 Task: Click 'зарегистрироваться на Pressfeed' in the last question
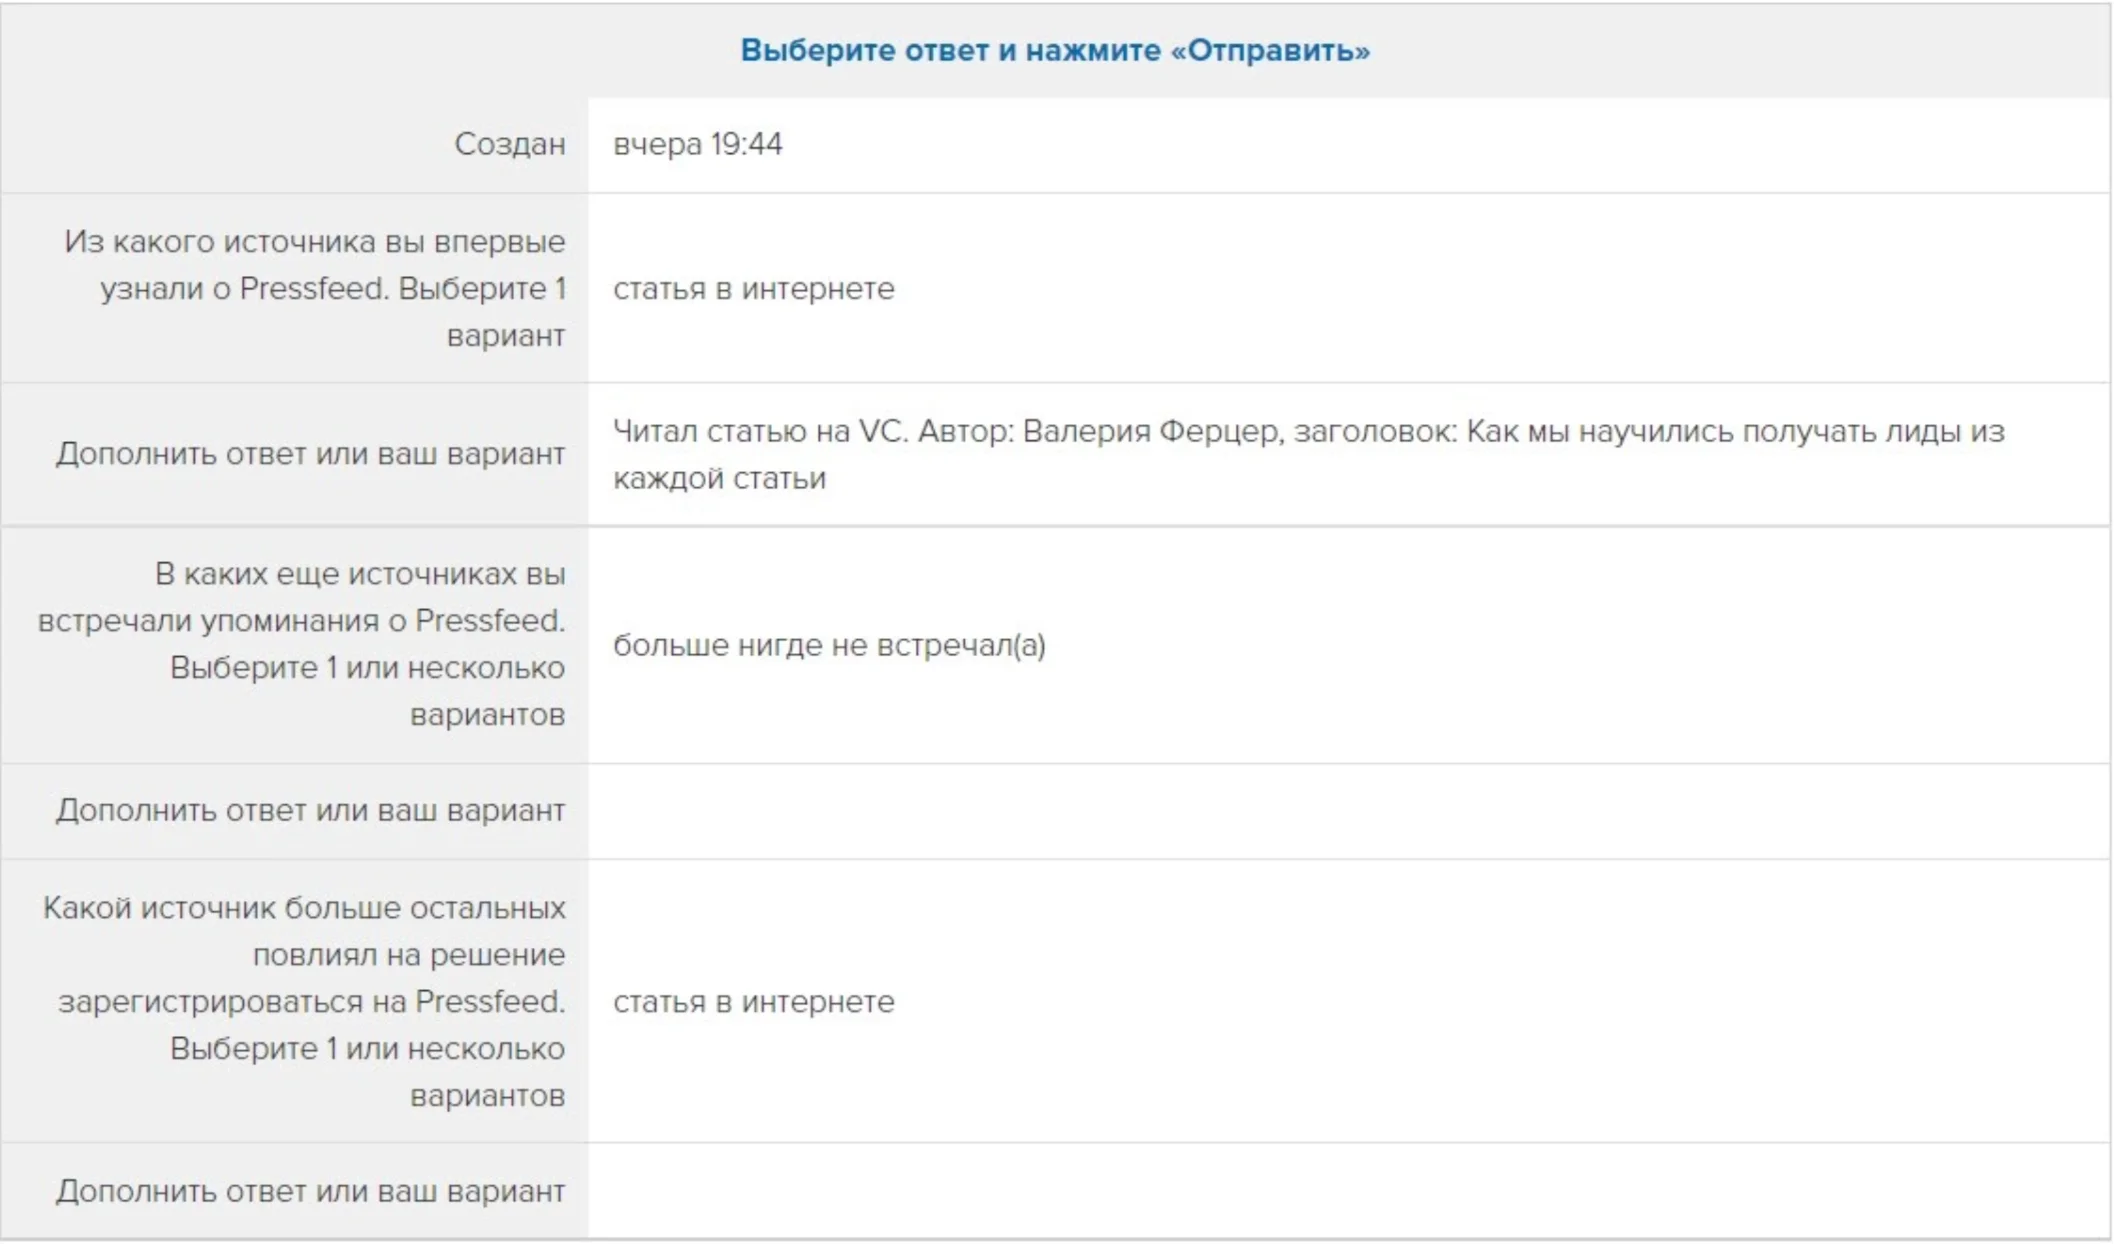(311, 1002)
